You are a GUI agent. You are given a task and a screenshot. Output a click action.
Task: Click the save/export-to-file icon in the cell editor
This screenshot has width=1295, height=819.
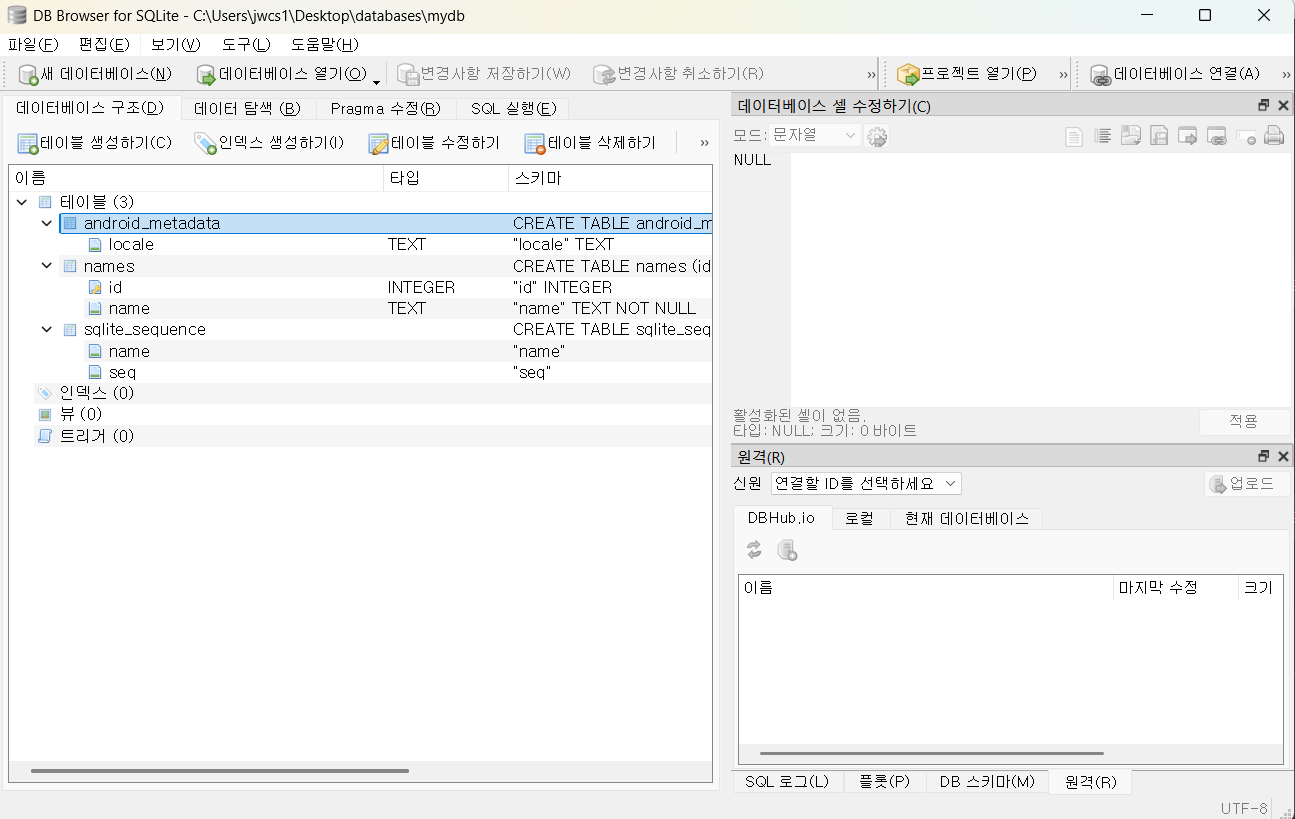(x=1160, y=136)
